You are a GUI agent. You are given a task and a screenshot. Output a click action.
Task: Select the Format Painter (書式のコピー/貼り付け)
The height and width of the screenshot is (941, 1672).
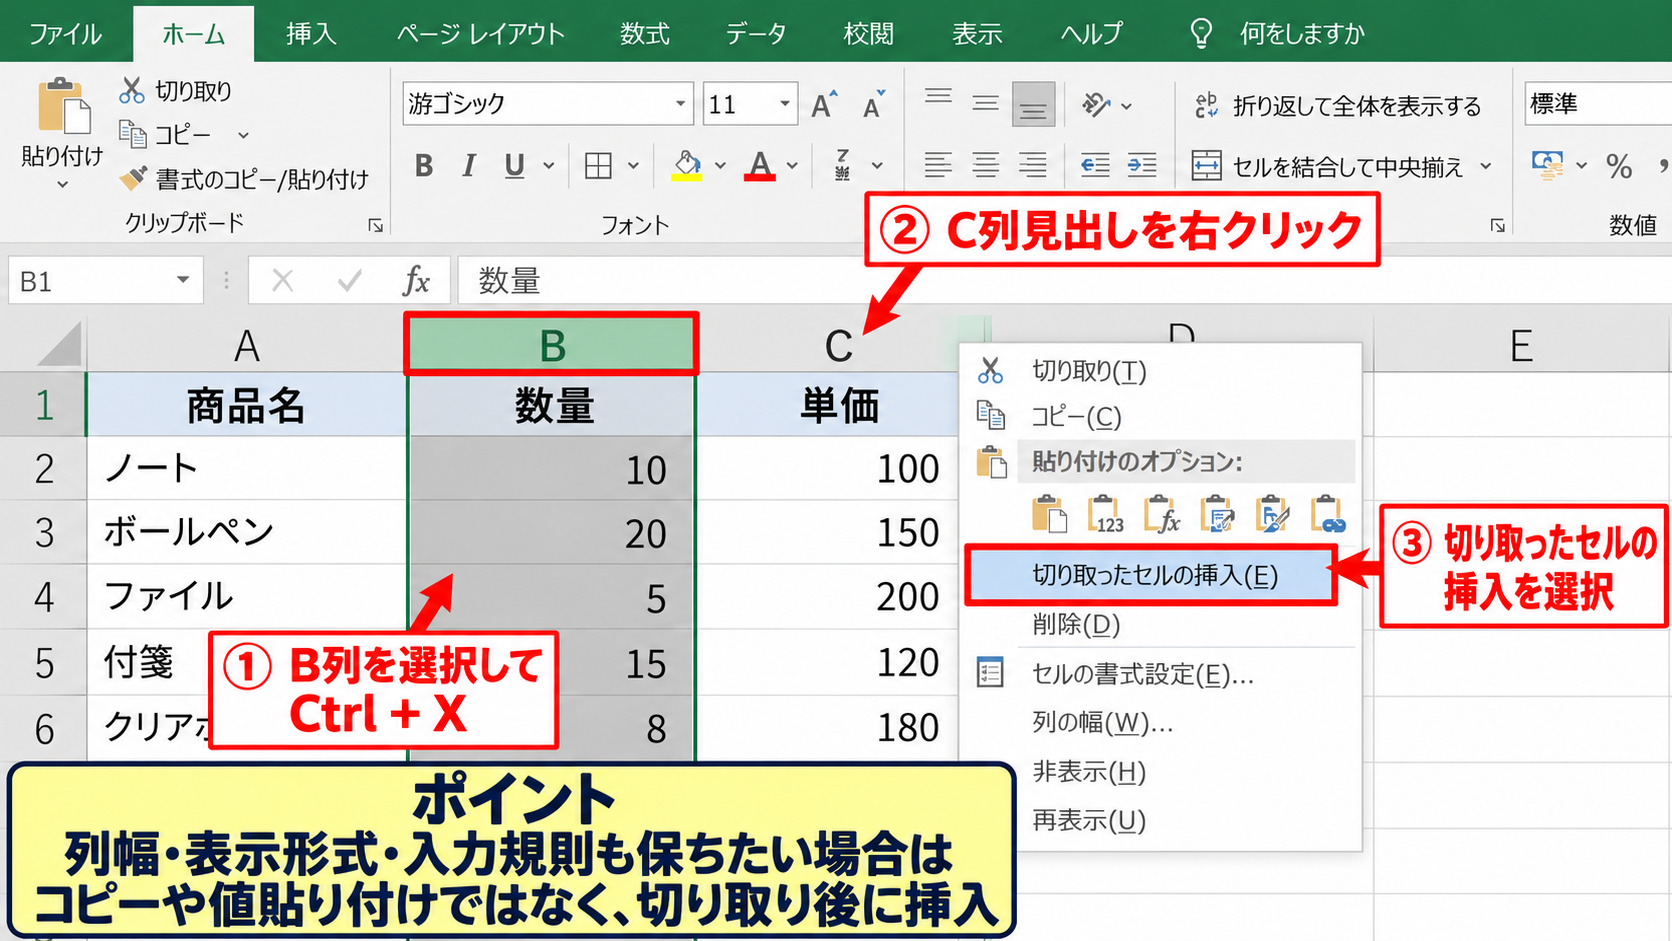coord(244,179)
